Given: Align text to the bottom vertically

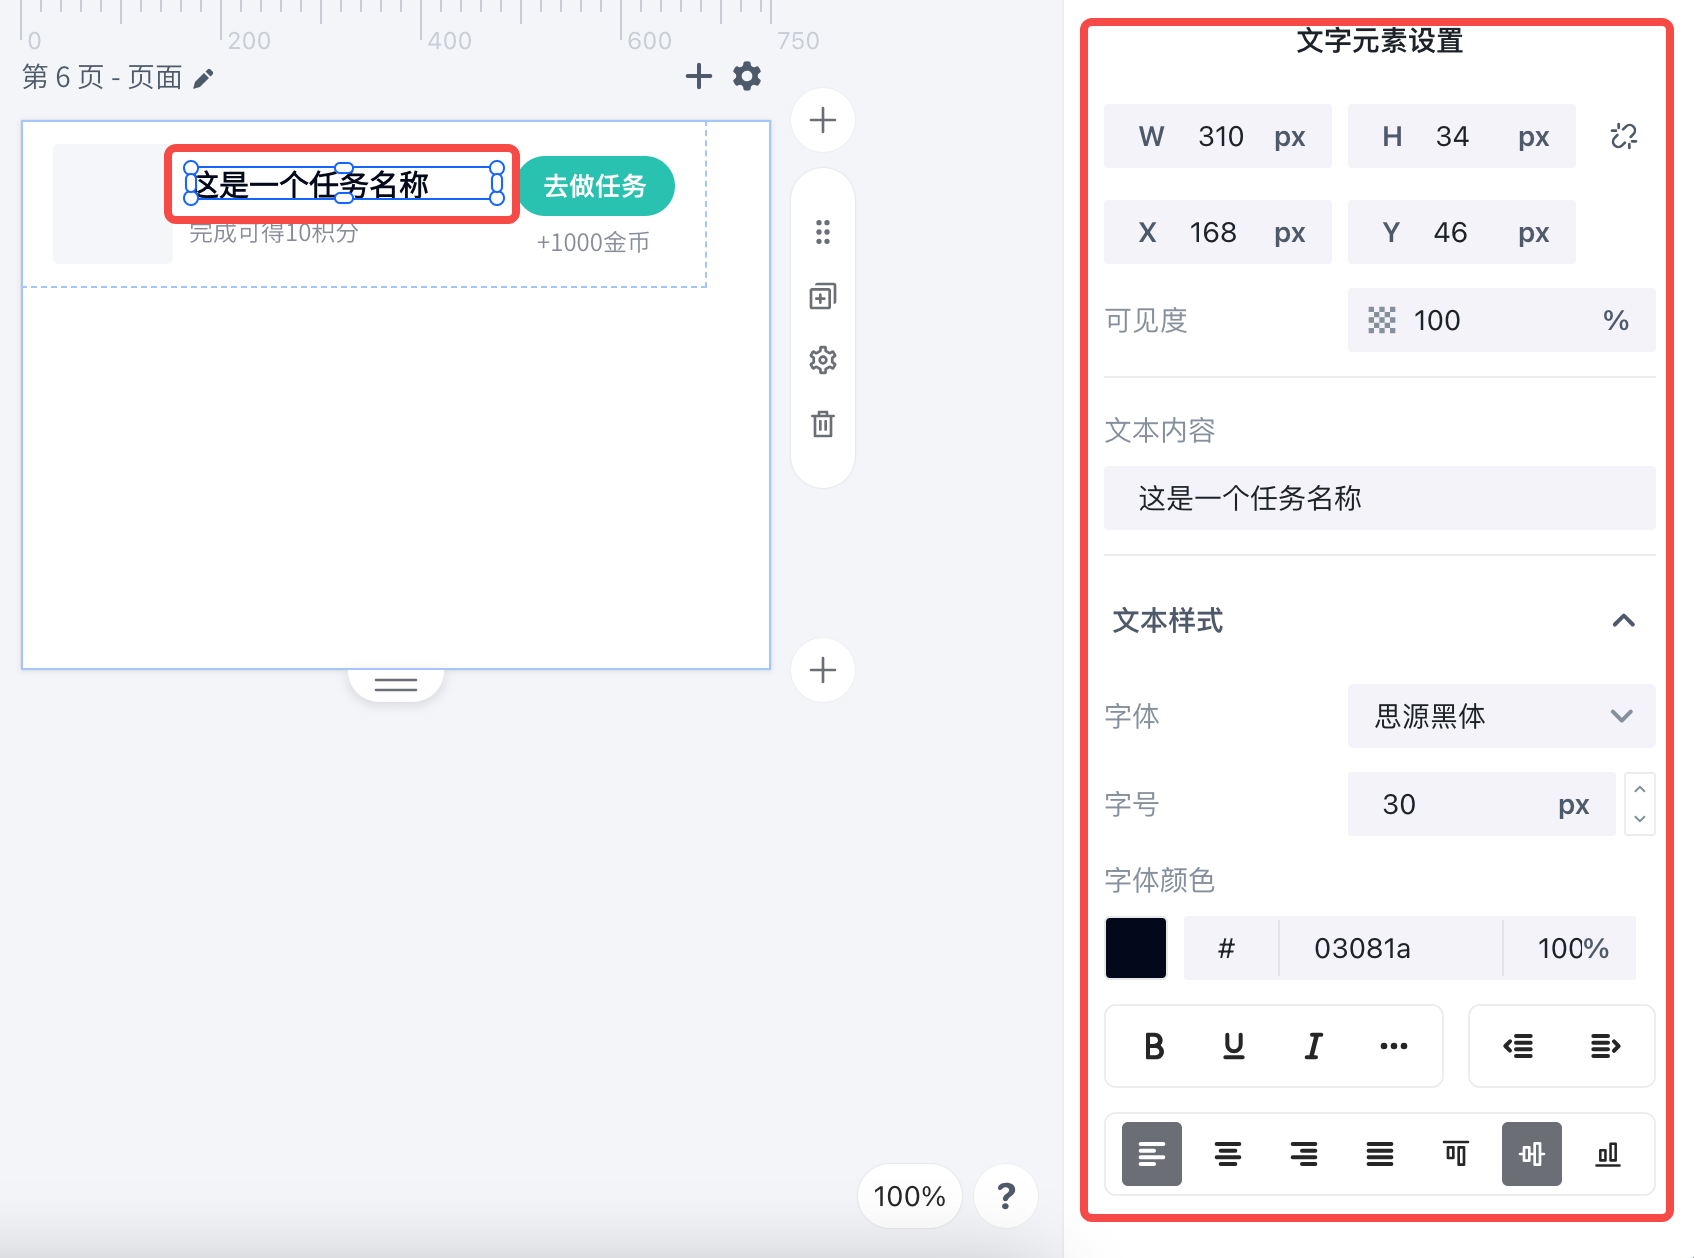Looking at the screenshot, I should (1608, 1154).
